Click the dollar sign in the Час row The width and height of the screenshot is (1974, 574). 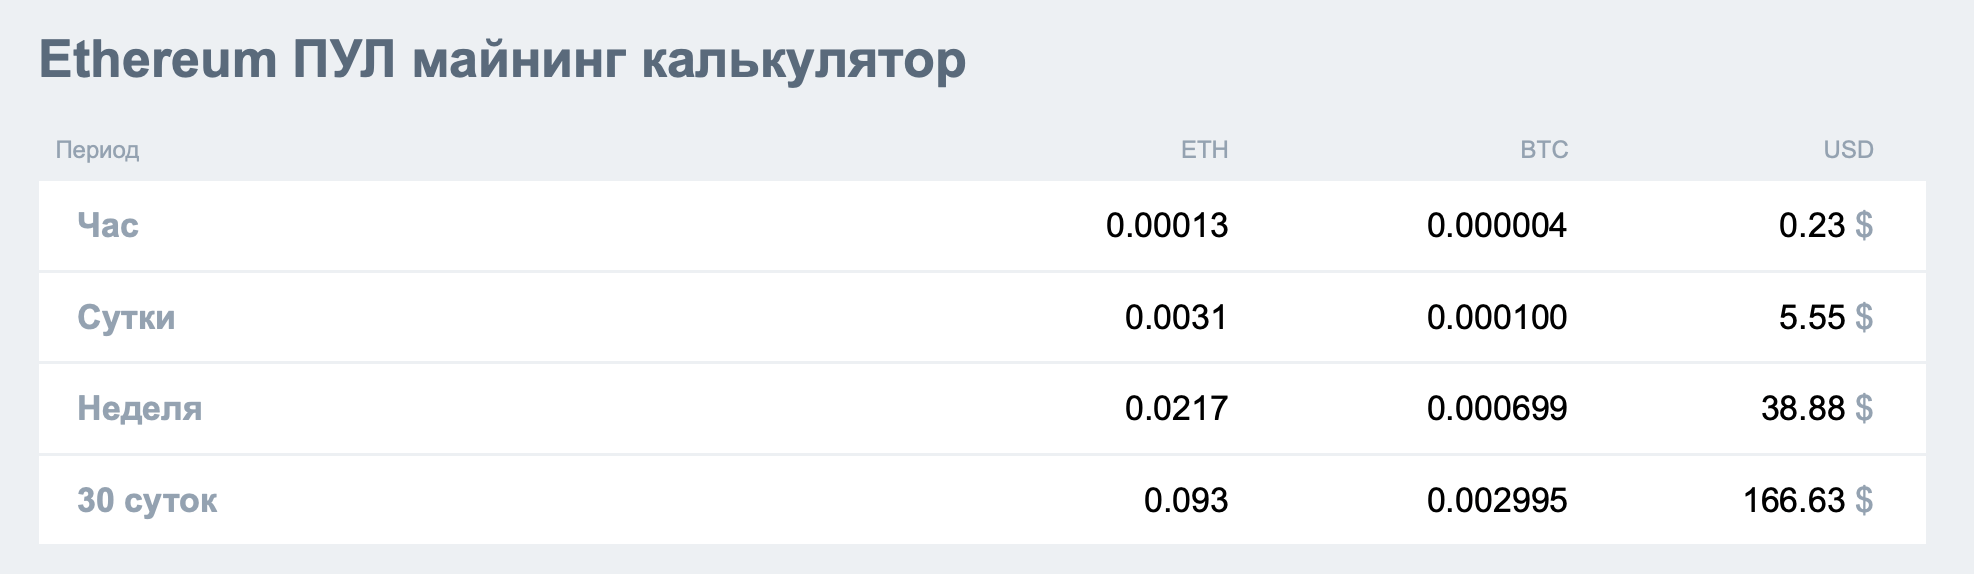tap(1863, 226)
